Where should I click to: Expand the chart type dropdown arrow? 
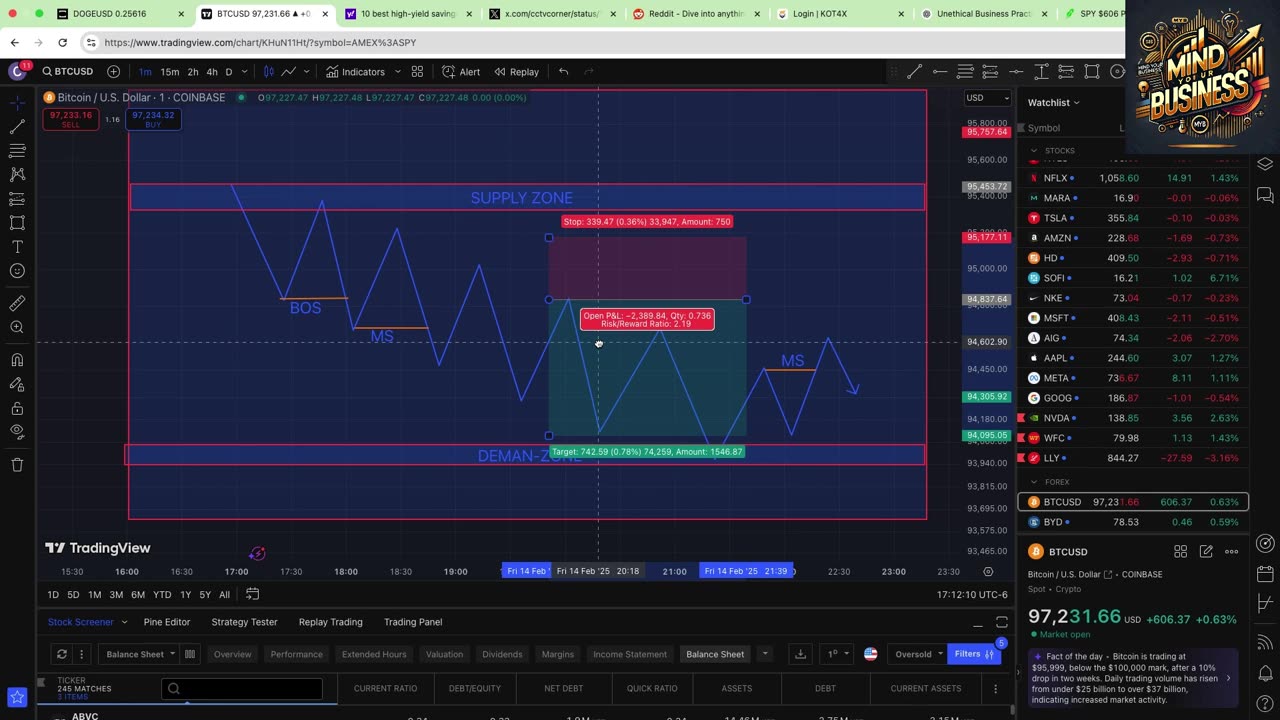click(x=306, y=72)
